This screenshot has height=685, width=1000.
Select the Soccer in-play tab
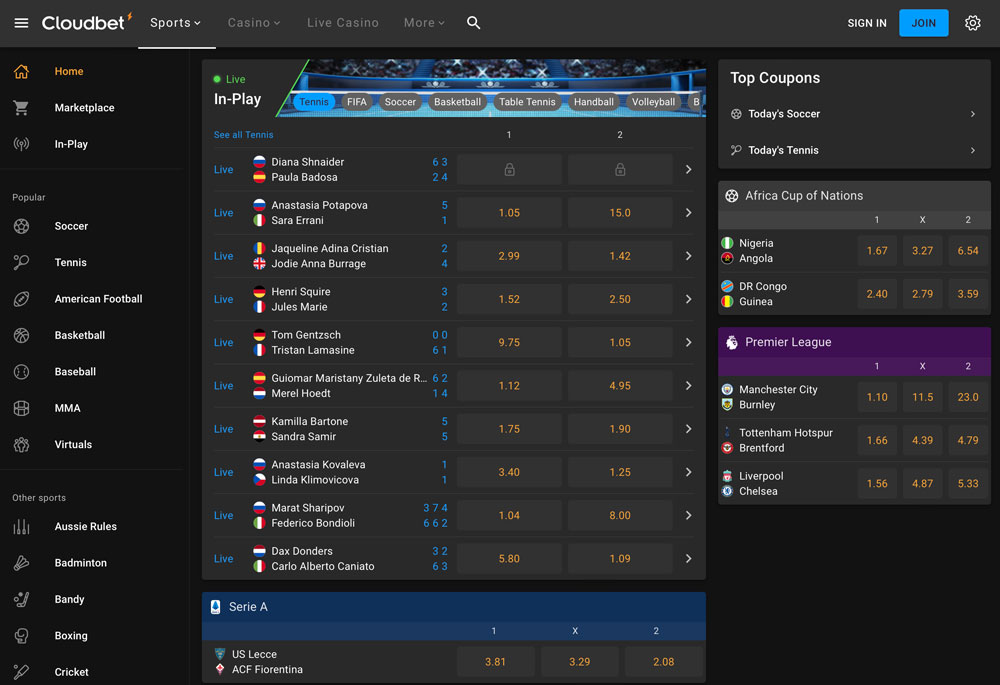click(x=400, y=102)
